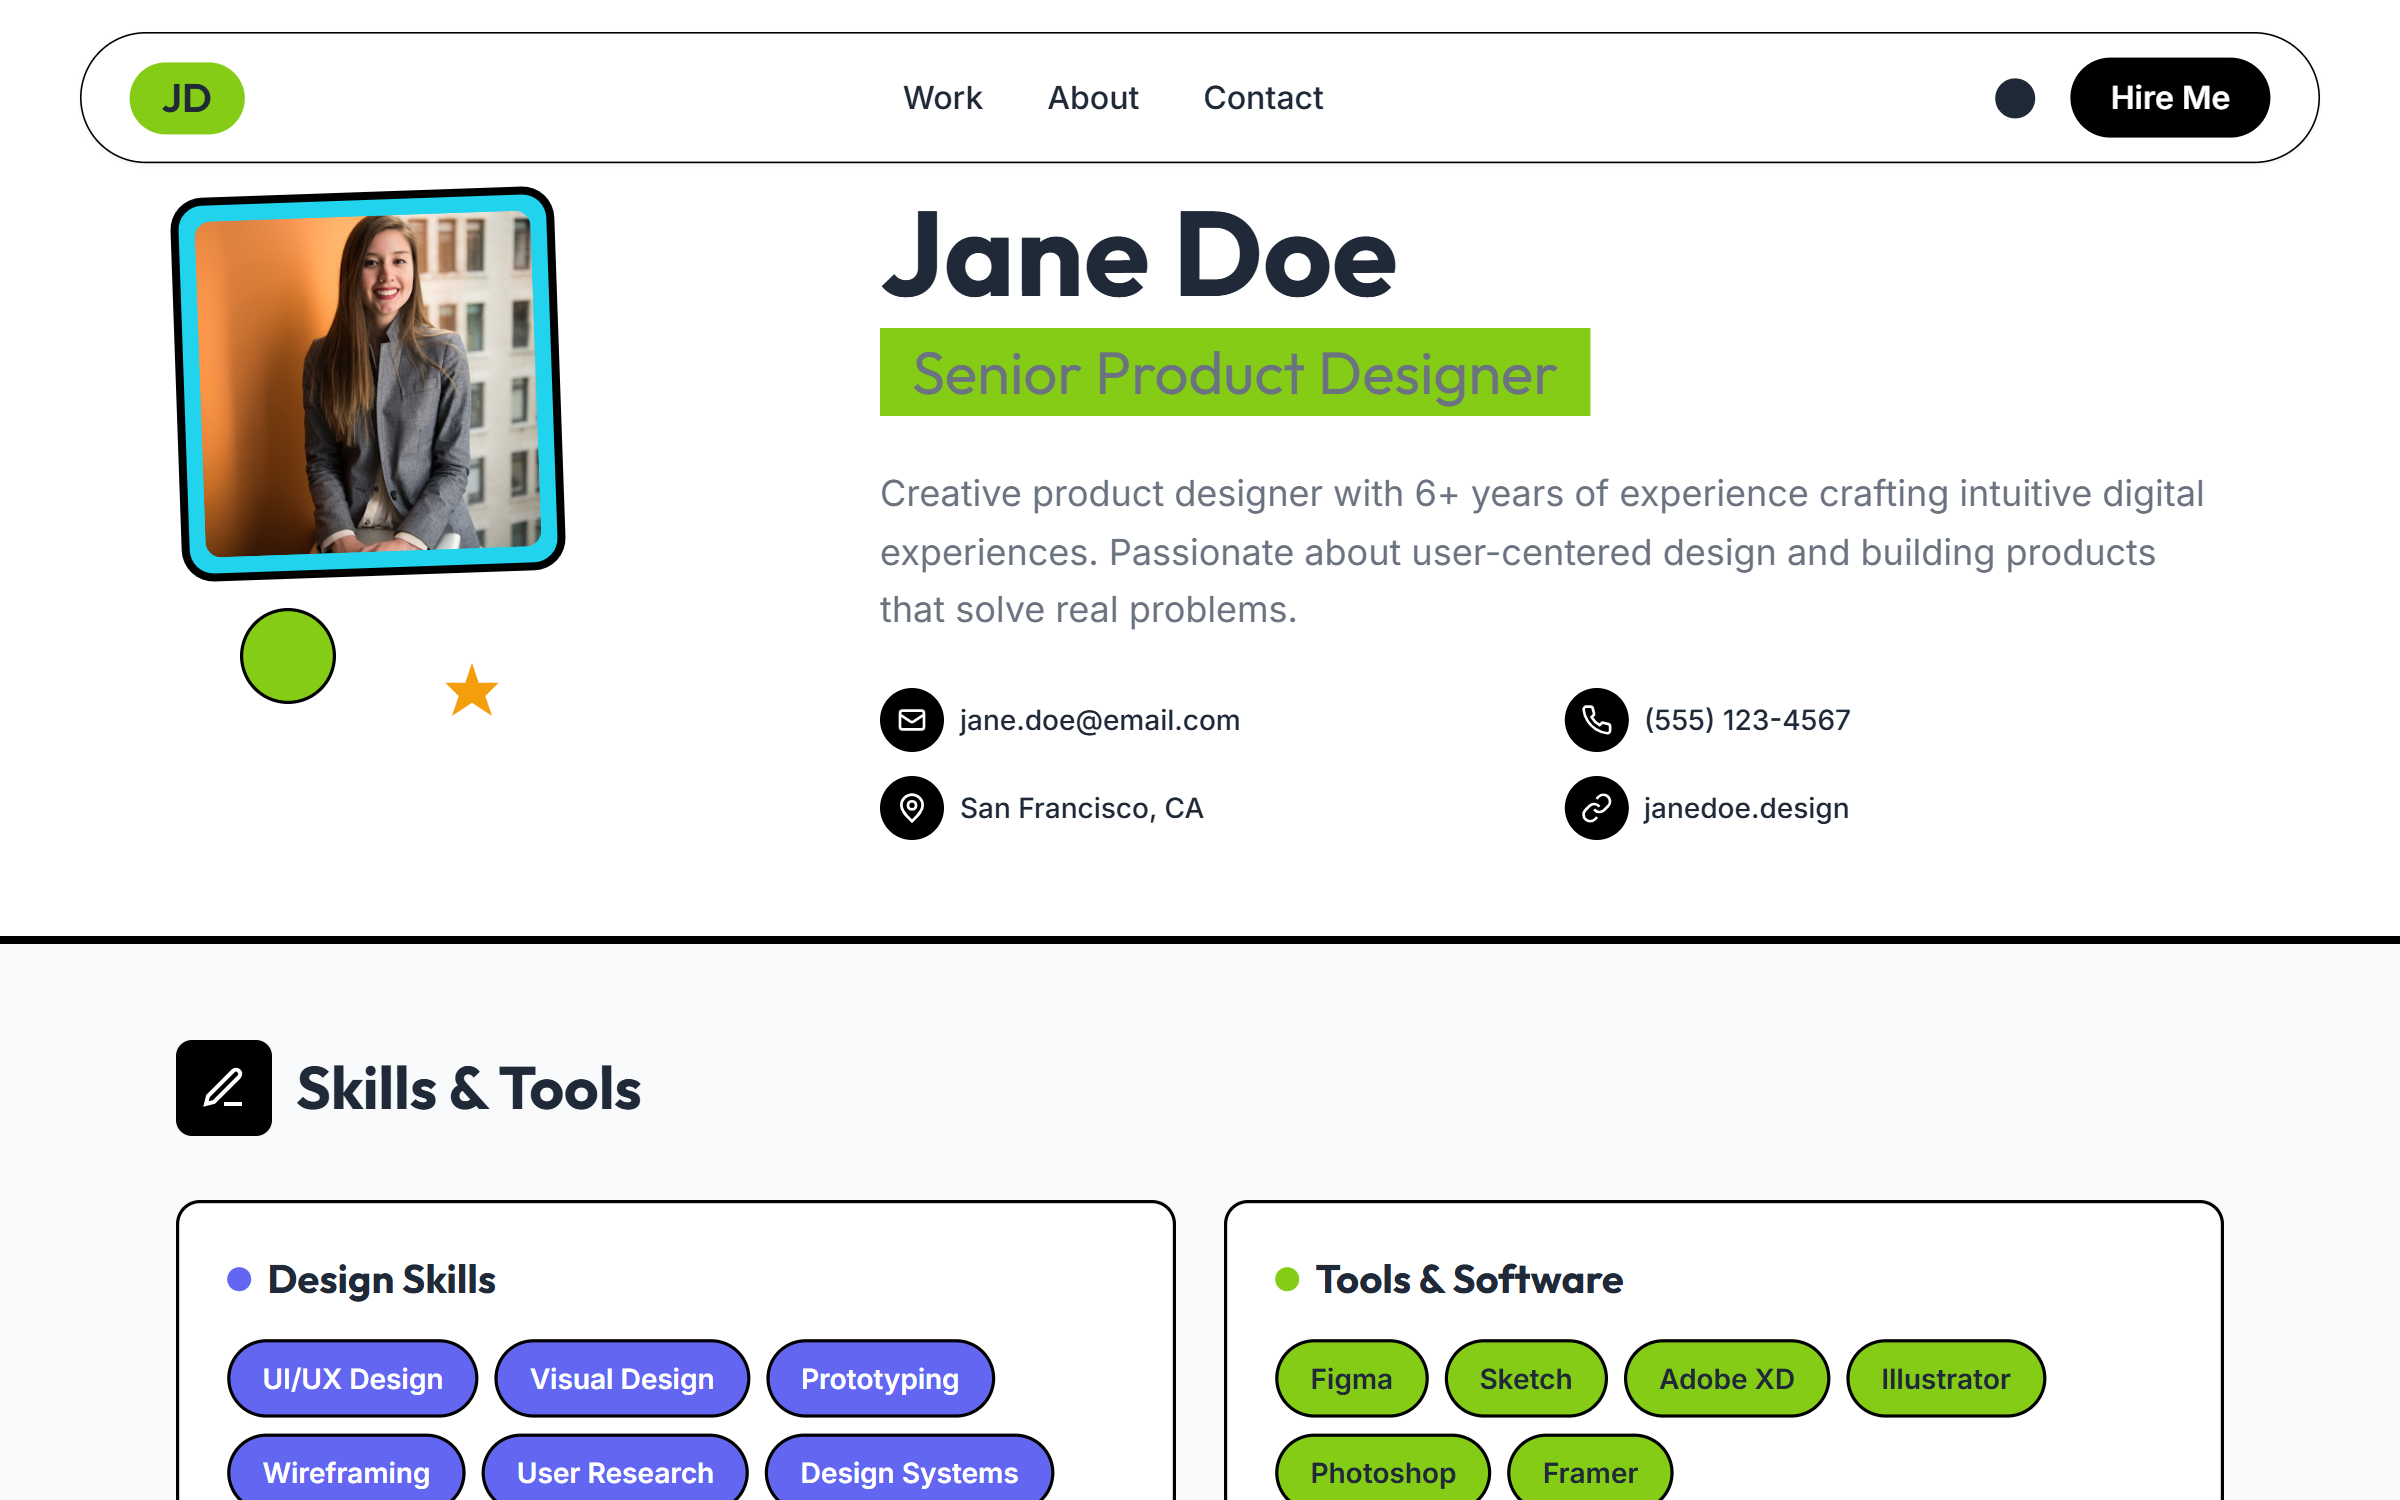Open the jane.doe@email.com link
Screen dimensions: 2400x1500
pyautogui.click(x=1099, y=720)
